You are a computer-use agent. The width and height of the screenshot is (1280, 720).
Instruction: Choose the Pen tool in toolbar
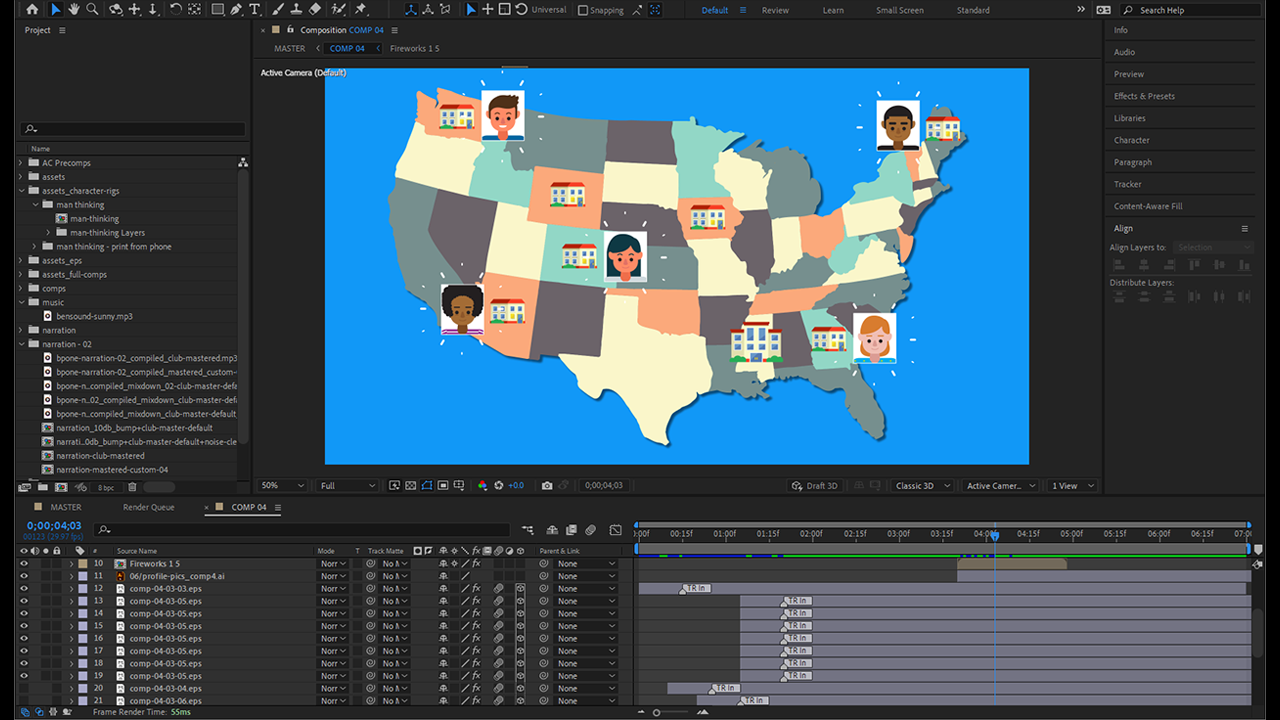pyautogui.click(x=236, y=9)
